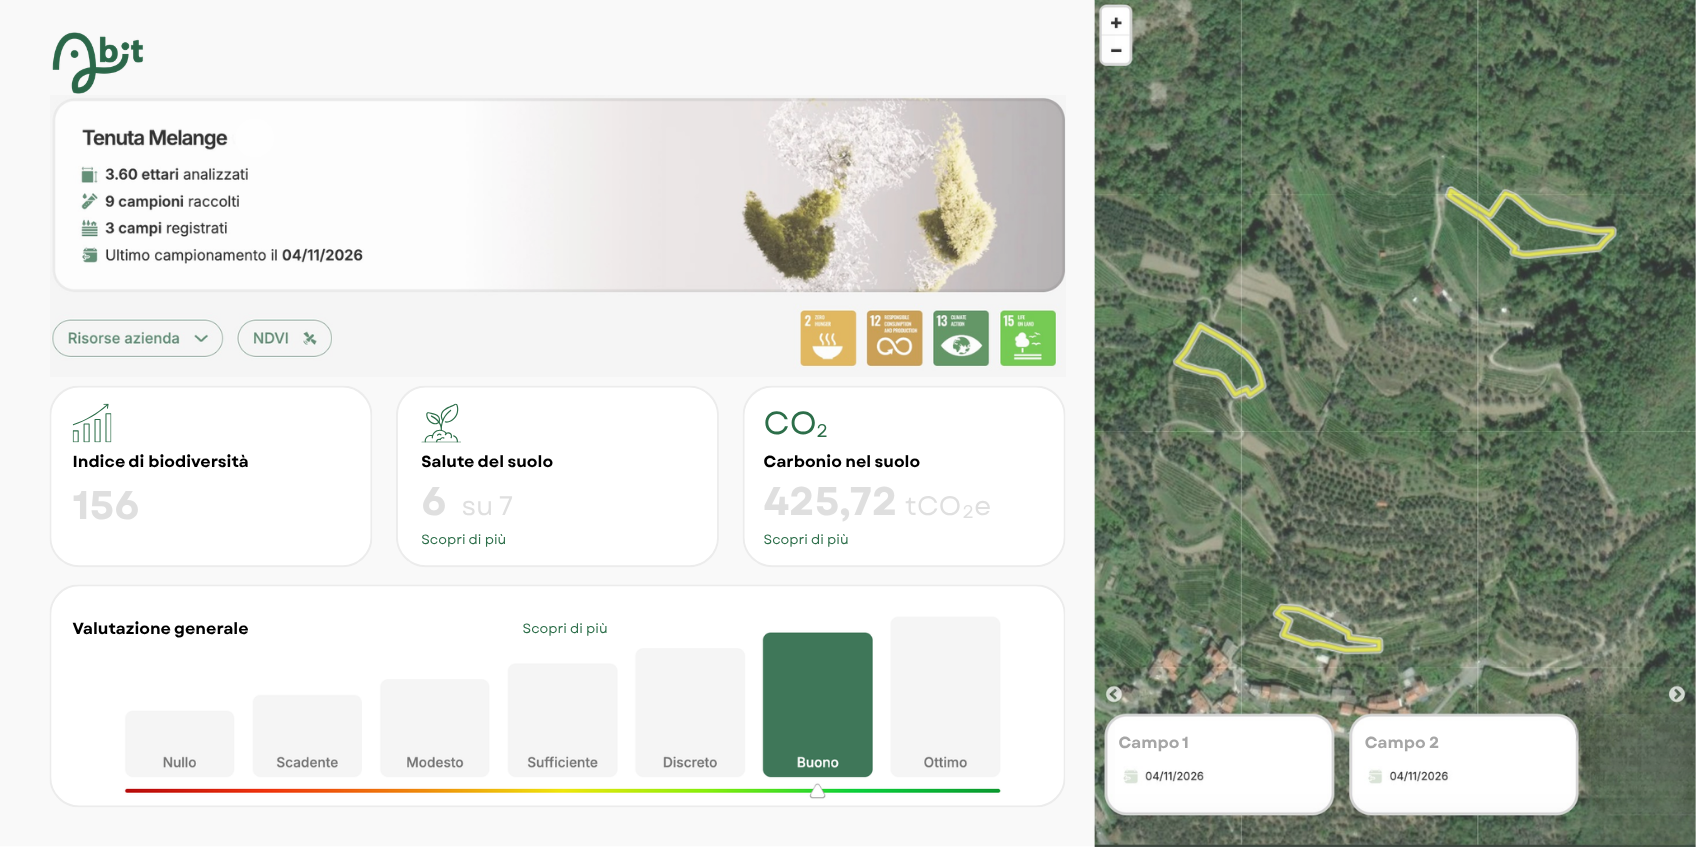Expand the Risorse azienda dropdown
The height and width of the screenshot is (847, 1696).
click(137, 338)
